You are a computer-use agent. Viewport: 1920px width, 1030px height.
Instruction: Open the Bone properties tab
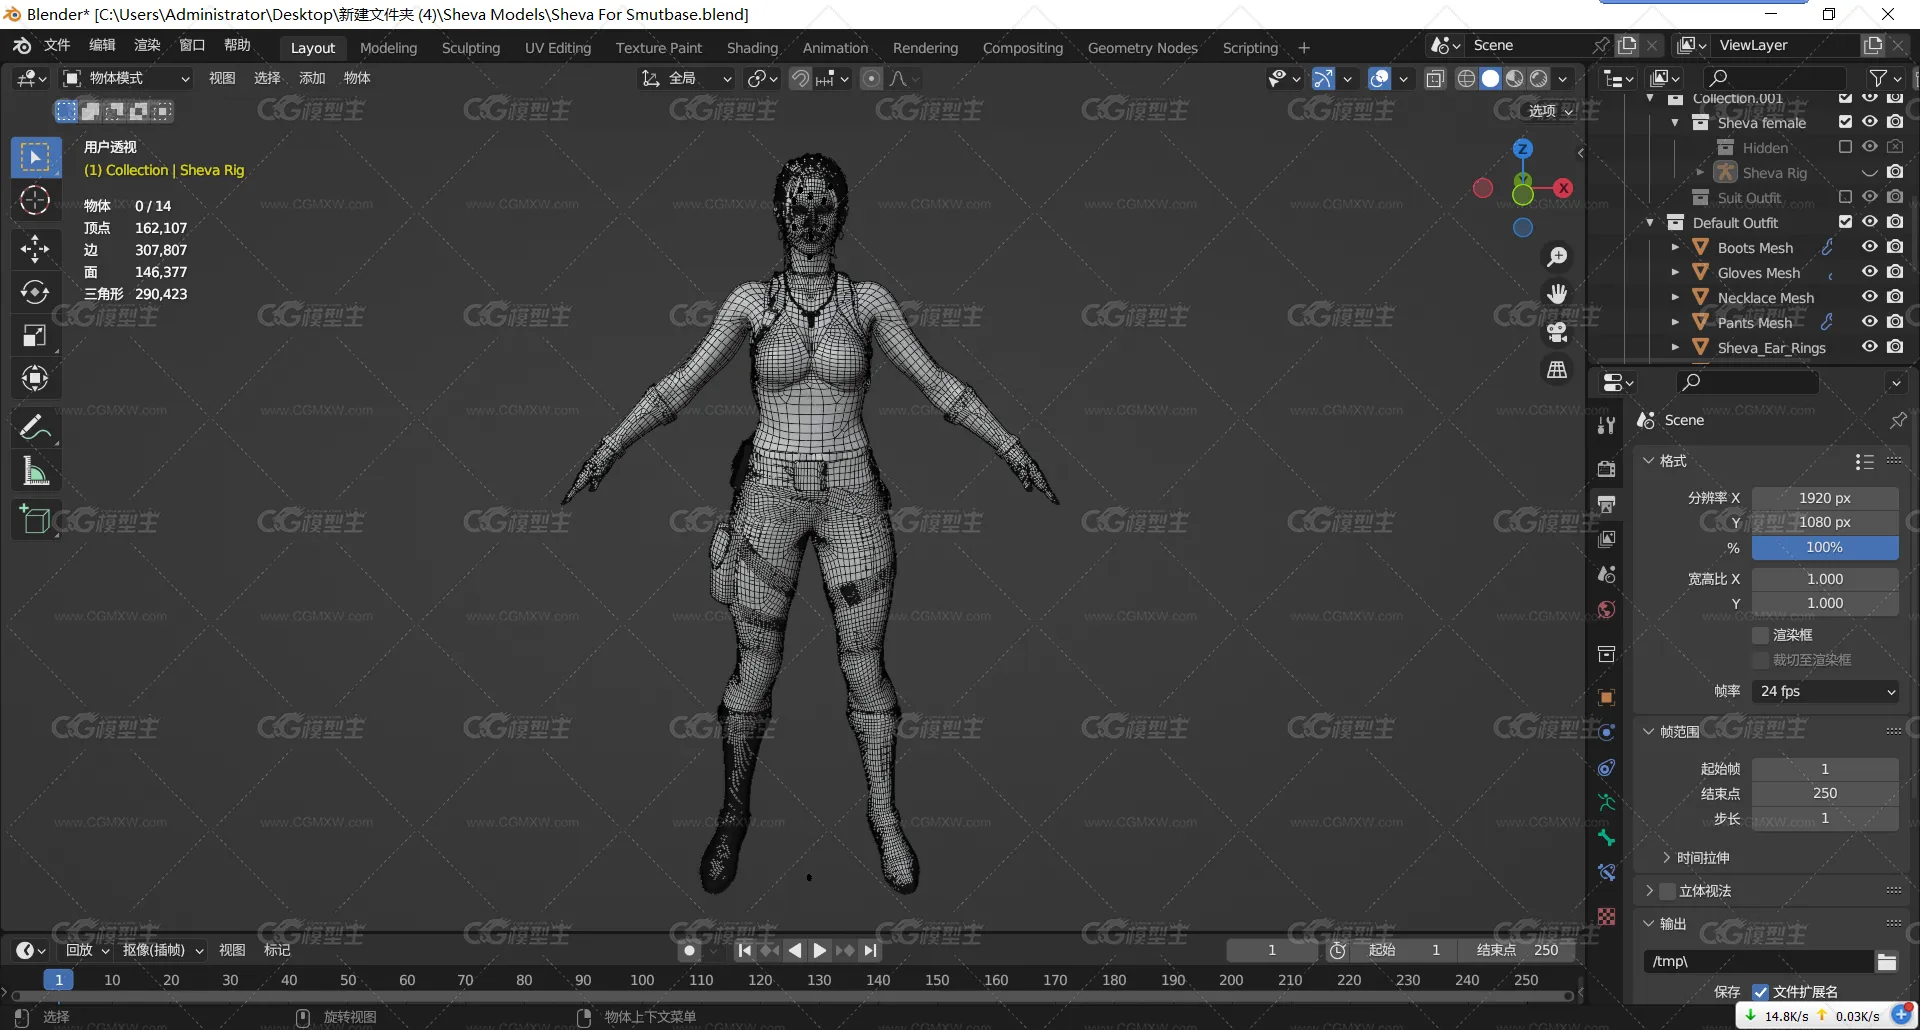(1606, 837)
